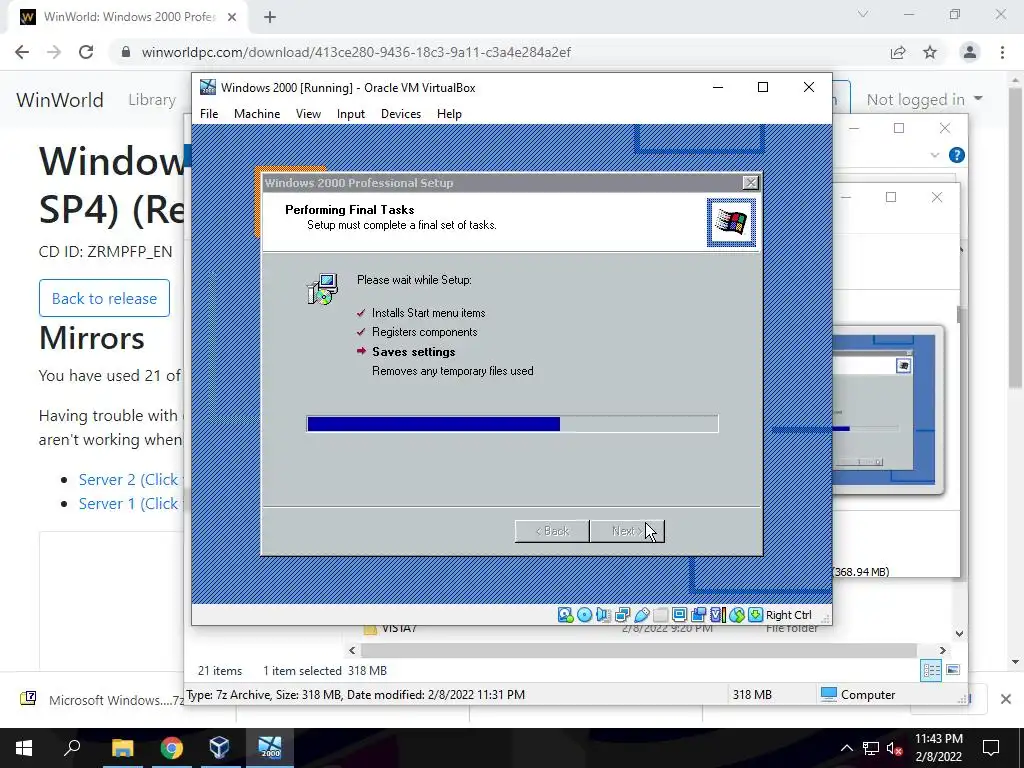Click the Back to release button

104,298
